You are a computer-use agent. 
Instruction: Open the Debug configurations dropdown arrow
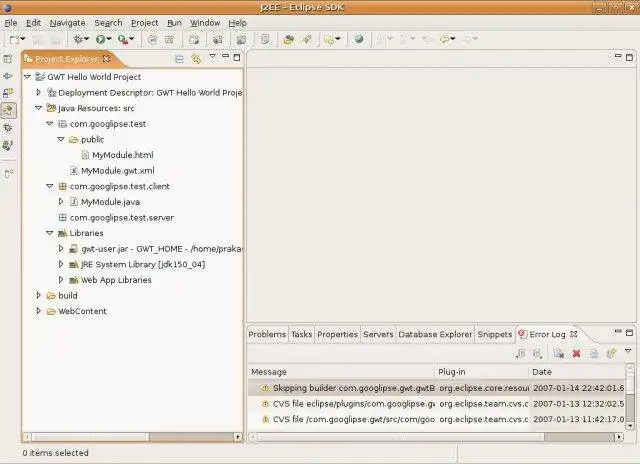[x=87, y=39]
